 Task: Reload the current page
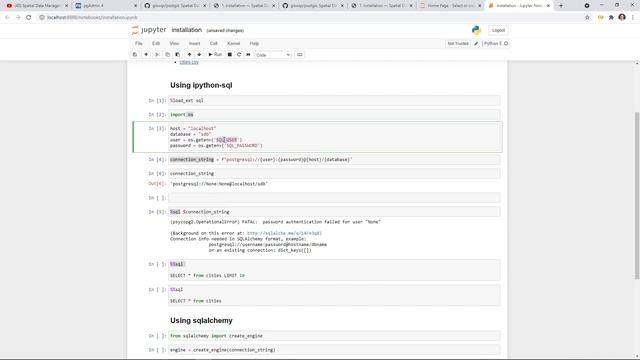coord(29,18)
